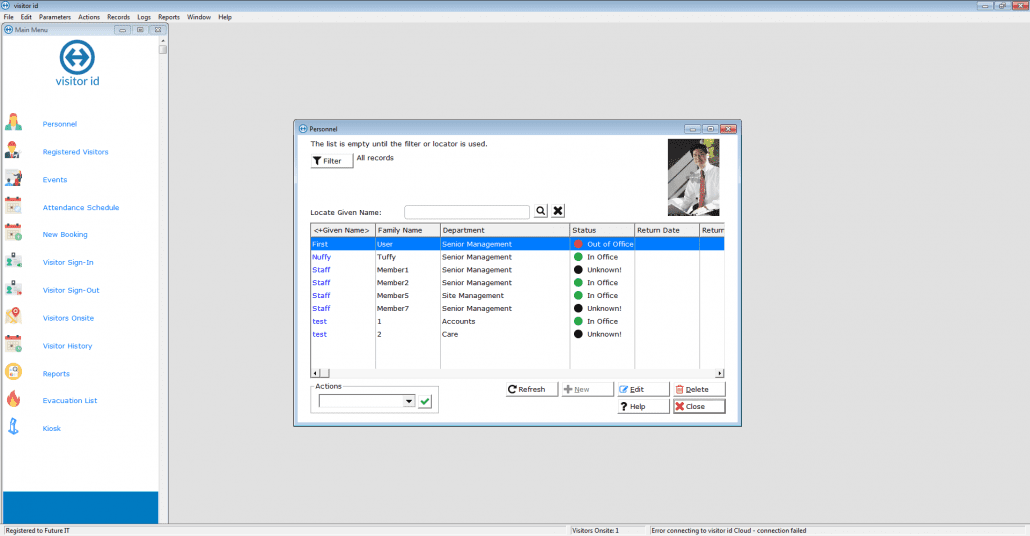Click the magnifier search icon beside locator

[x=540, y=211]
